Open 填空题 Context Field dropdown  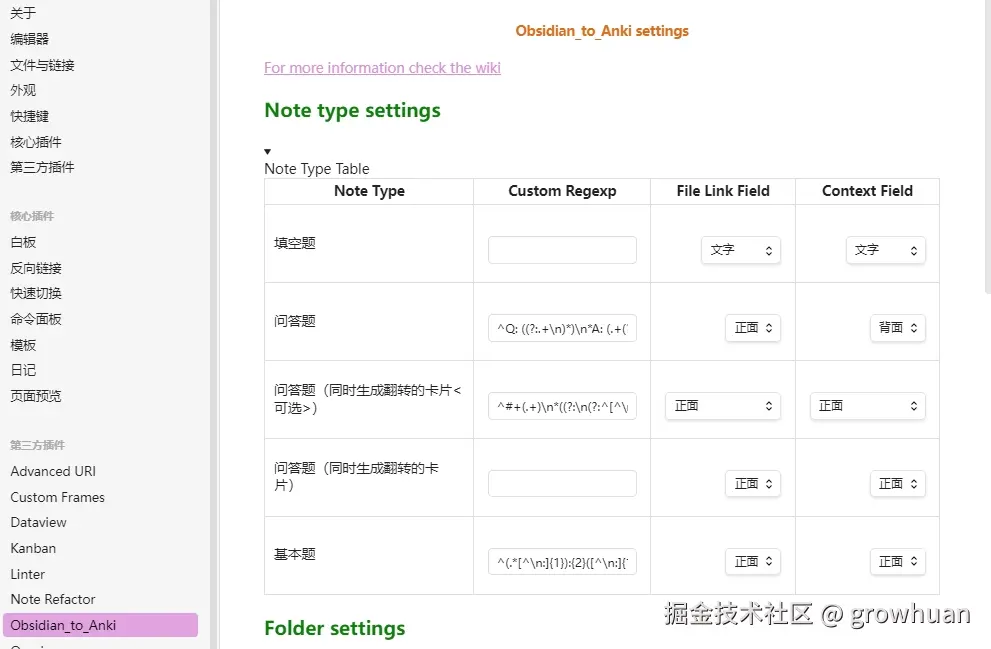point(885,250)
